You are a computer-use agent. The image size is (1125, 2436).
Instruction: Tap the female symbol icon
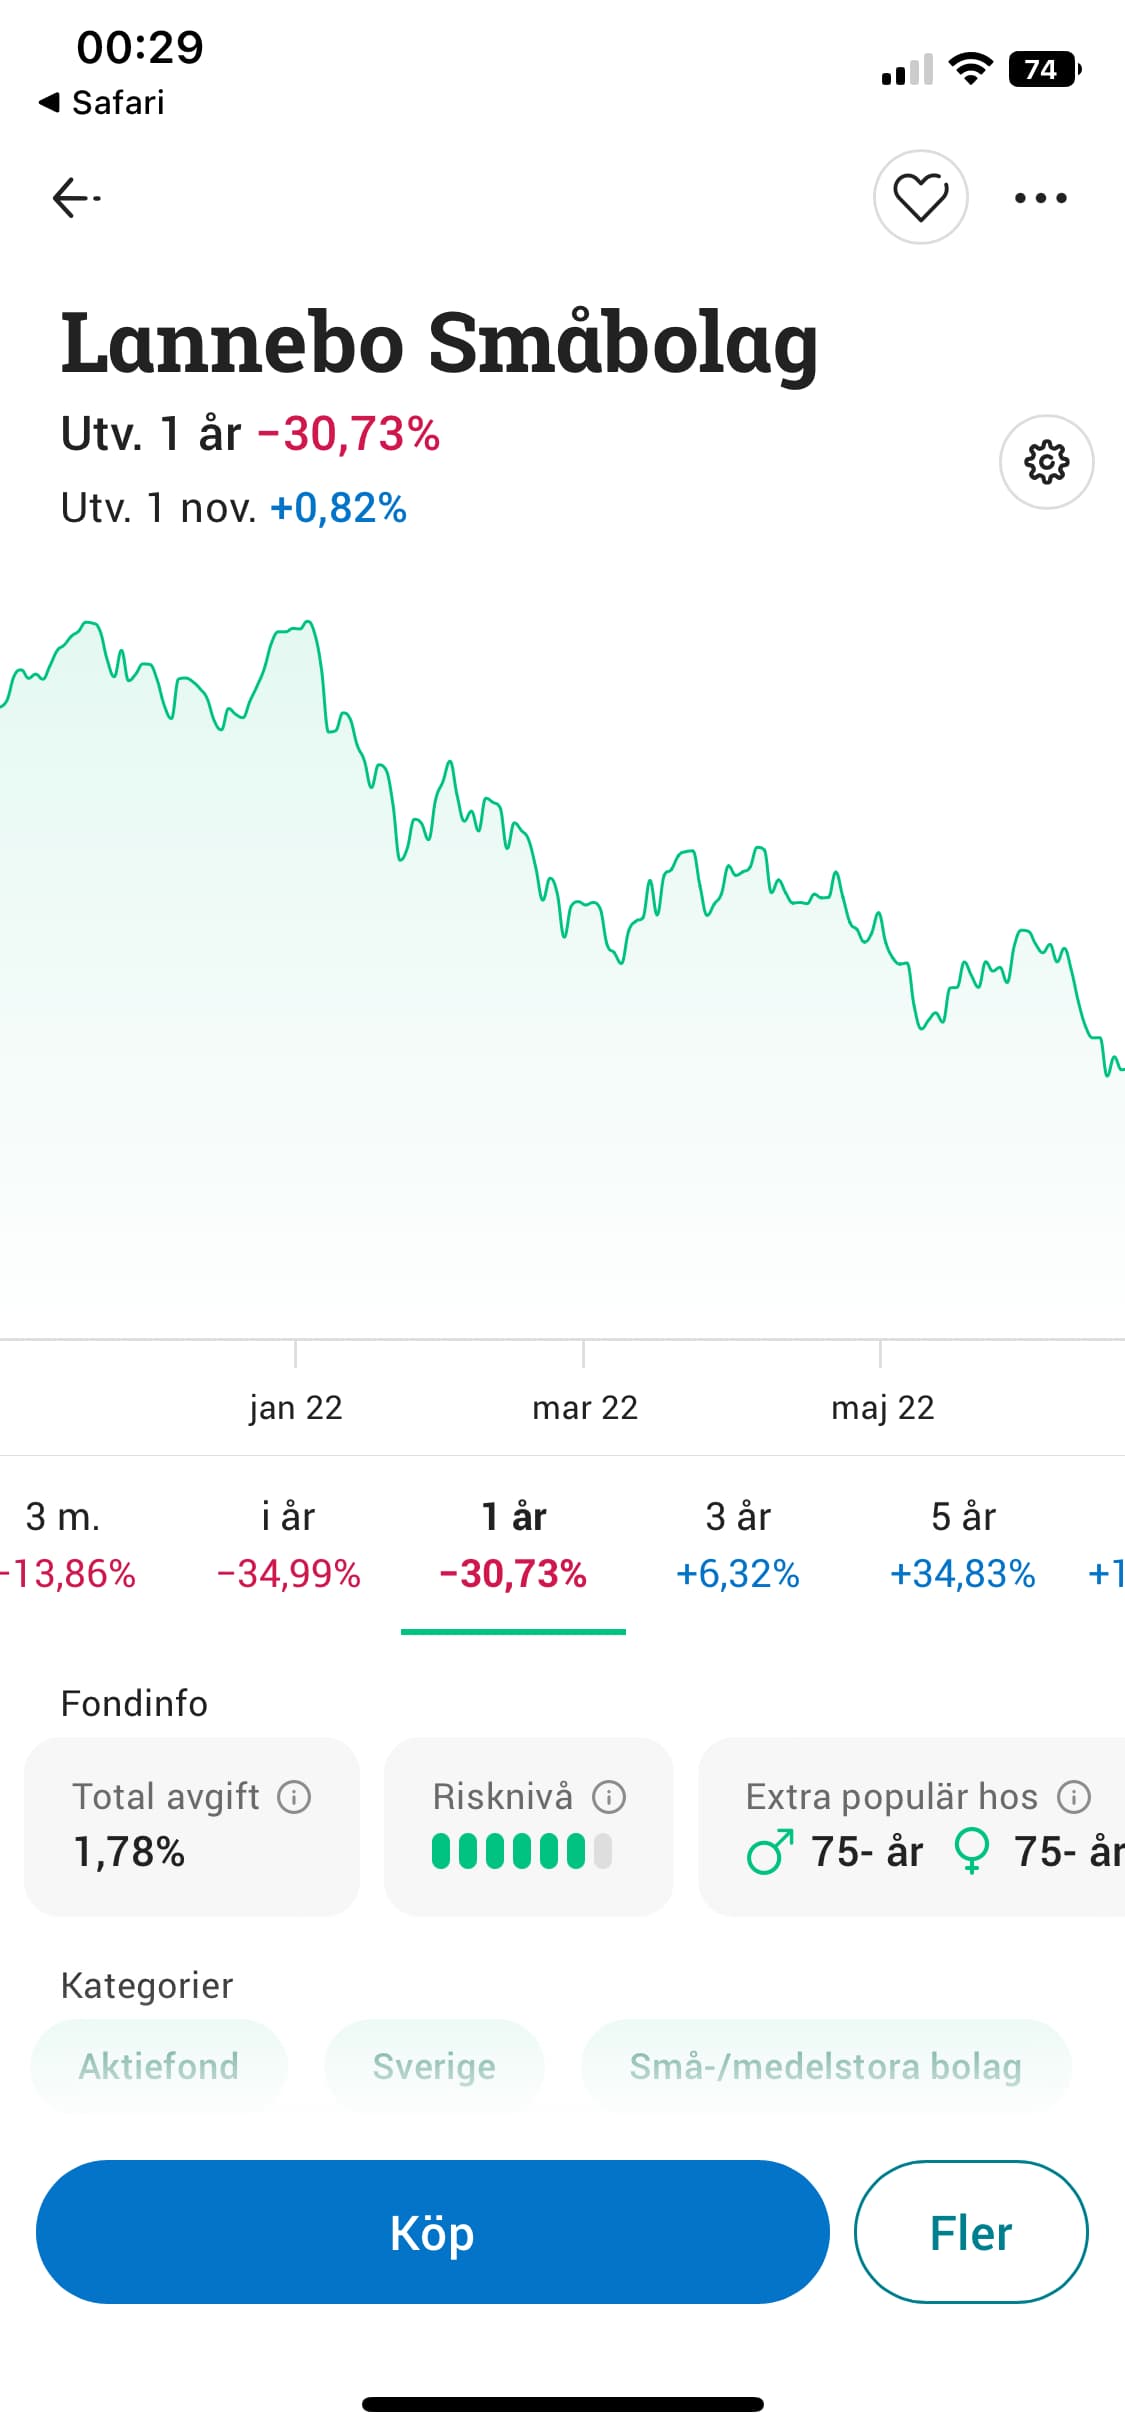point(972,1852)
